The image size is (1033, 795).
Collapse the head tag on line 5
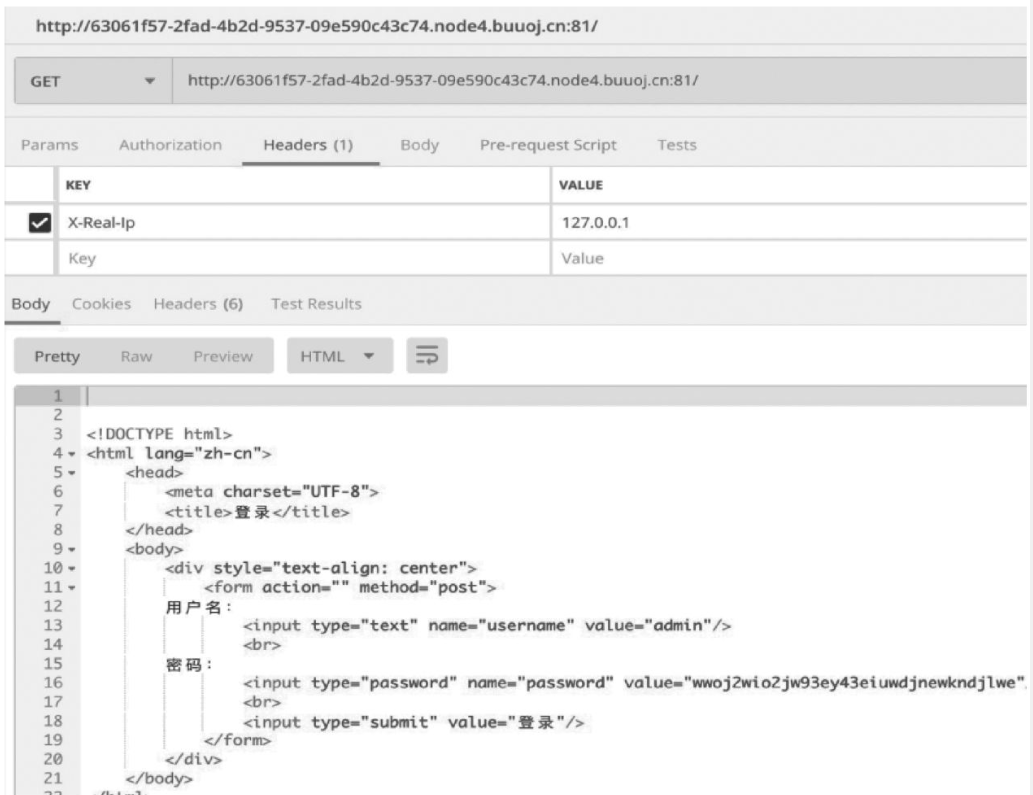coord(71,473)
